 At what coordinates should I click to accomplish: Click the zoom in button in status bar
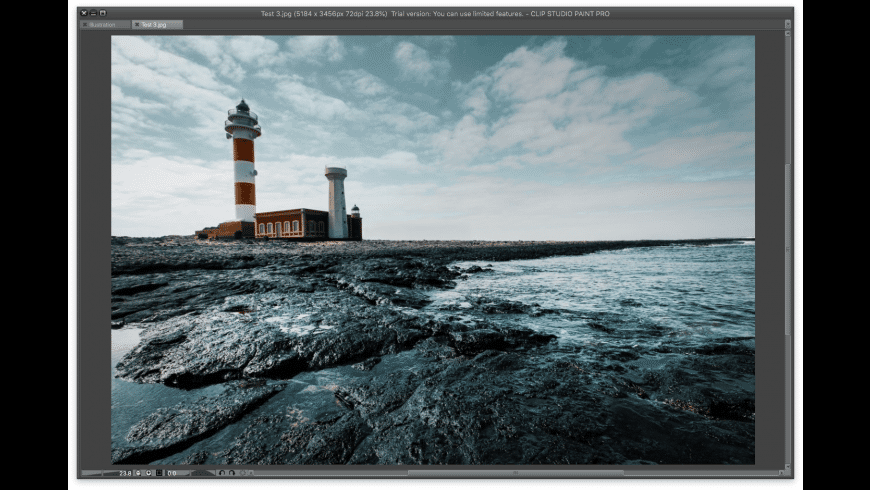[148, 473]
